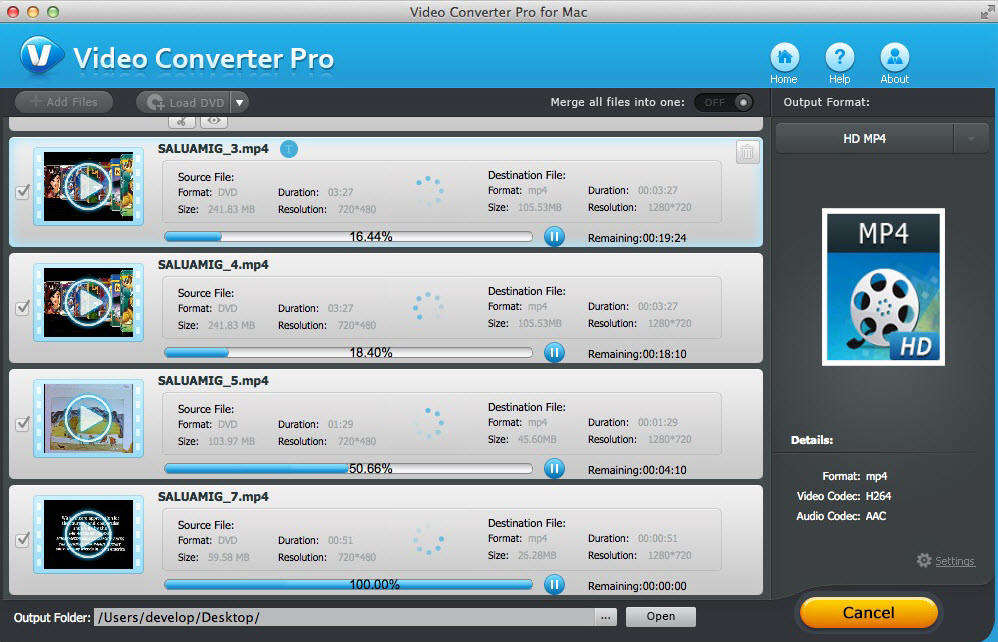Image resolution: width=998 pixels, height=642 pixels.
Task: Click the blue T icon beside SALUAMIG_3.mp4
Action: 289,149
